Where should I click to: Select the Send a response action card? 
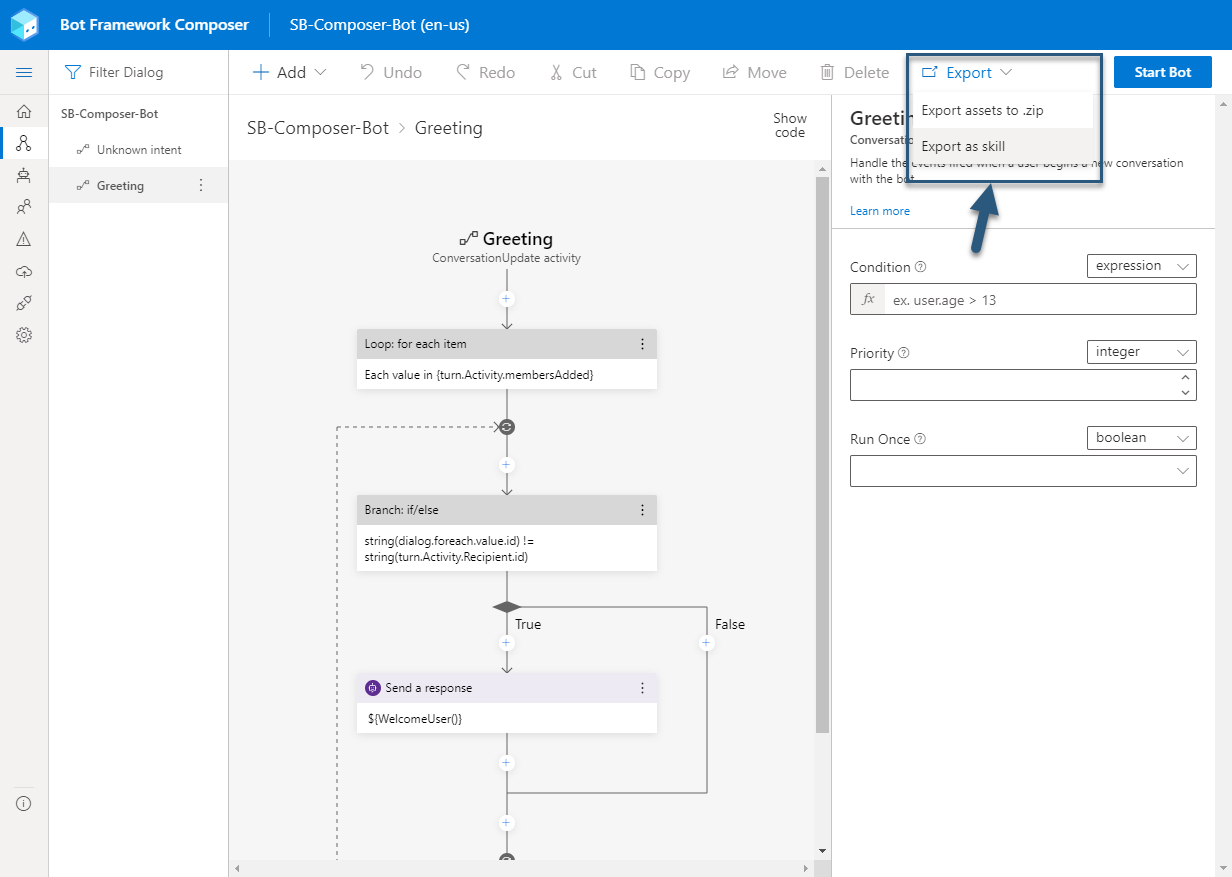pos(506,703)
